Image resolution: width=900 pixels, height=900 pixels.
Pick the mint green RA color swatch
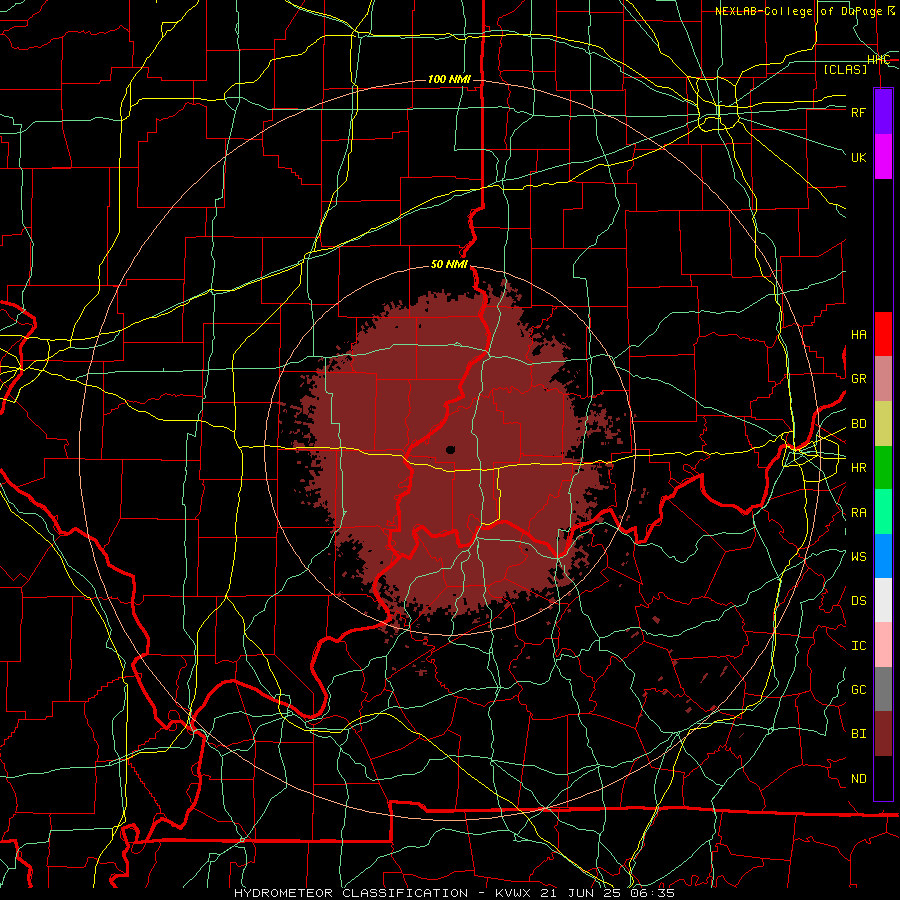click(x=883, y=512)
